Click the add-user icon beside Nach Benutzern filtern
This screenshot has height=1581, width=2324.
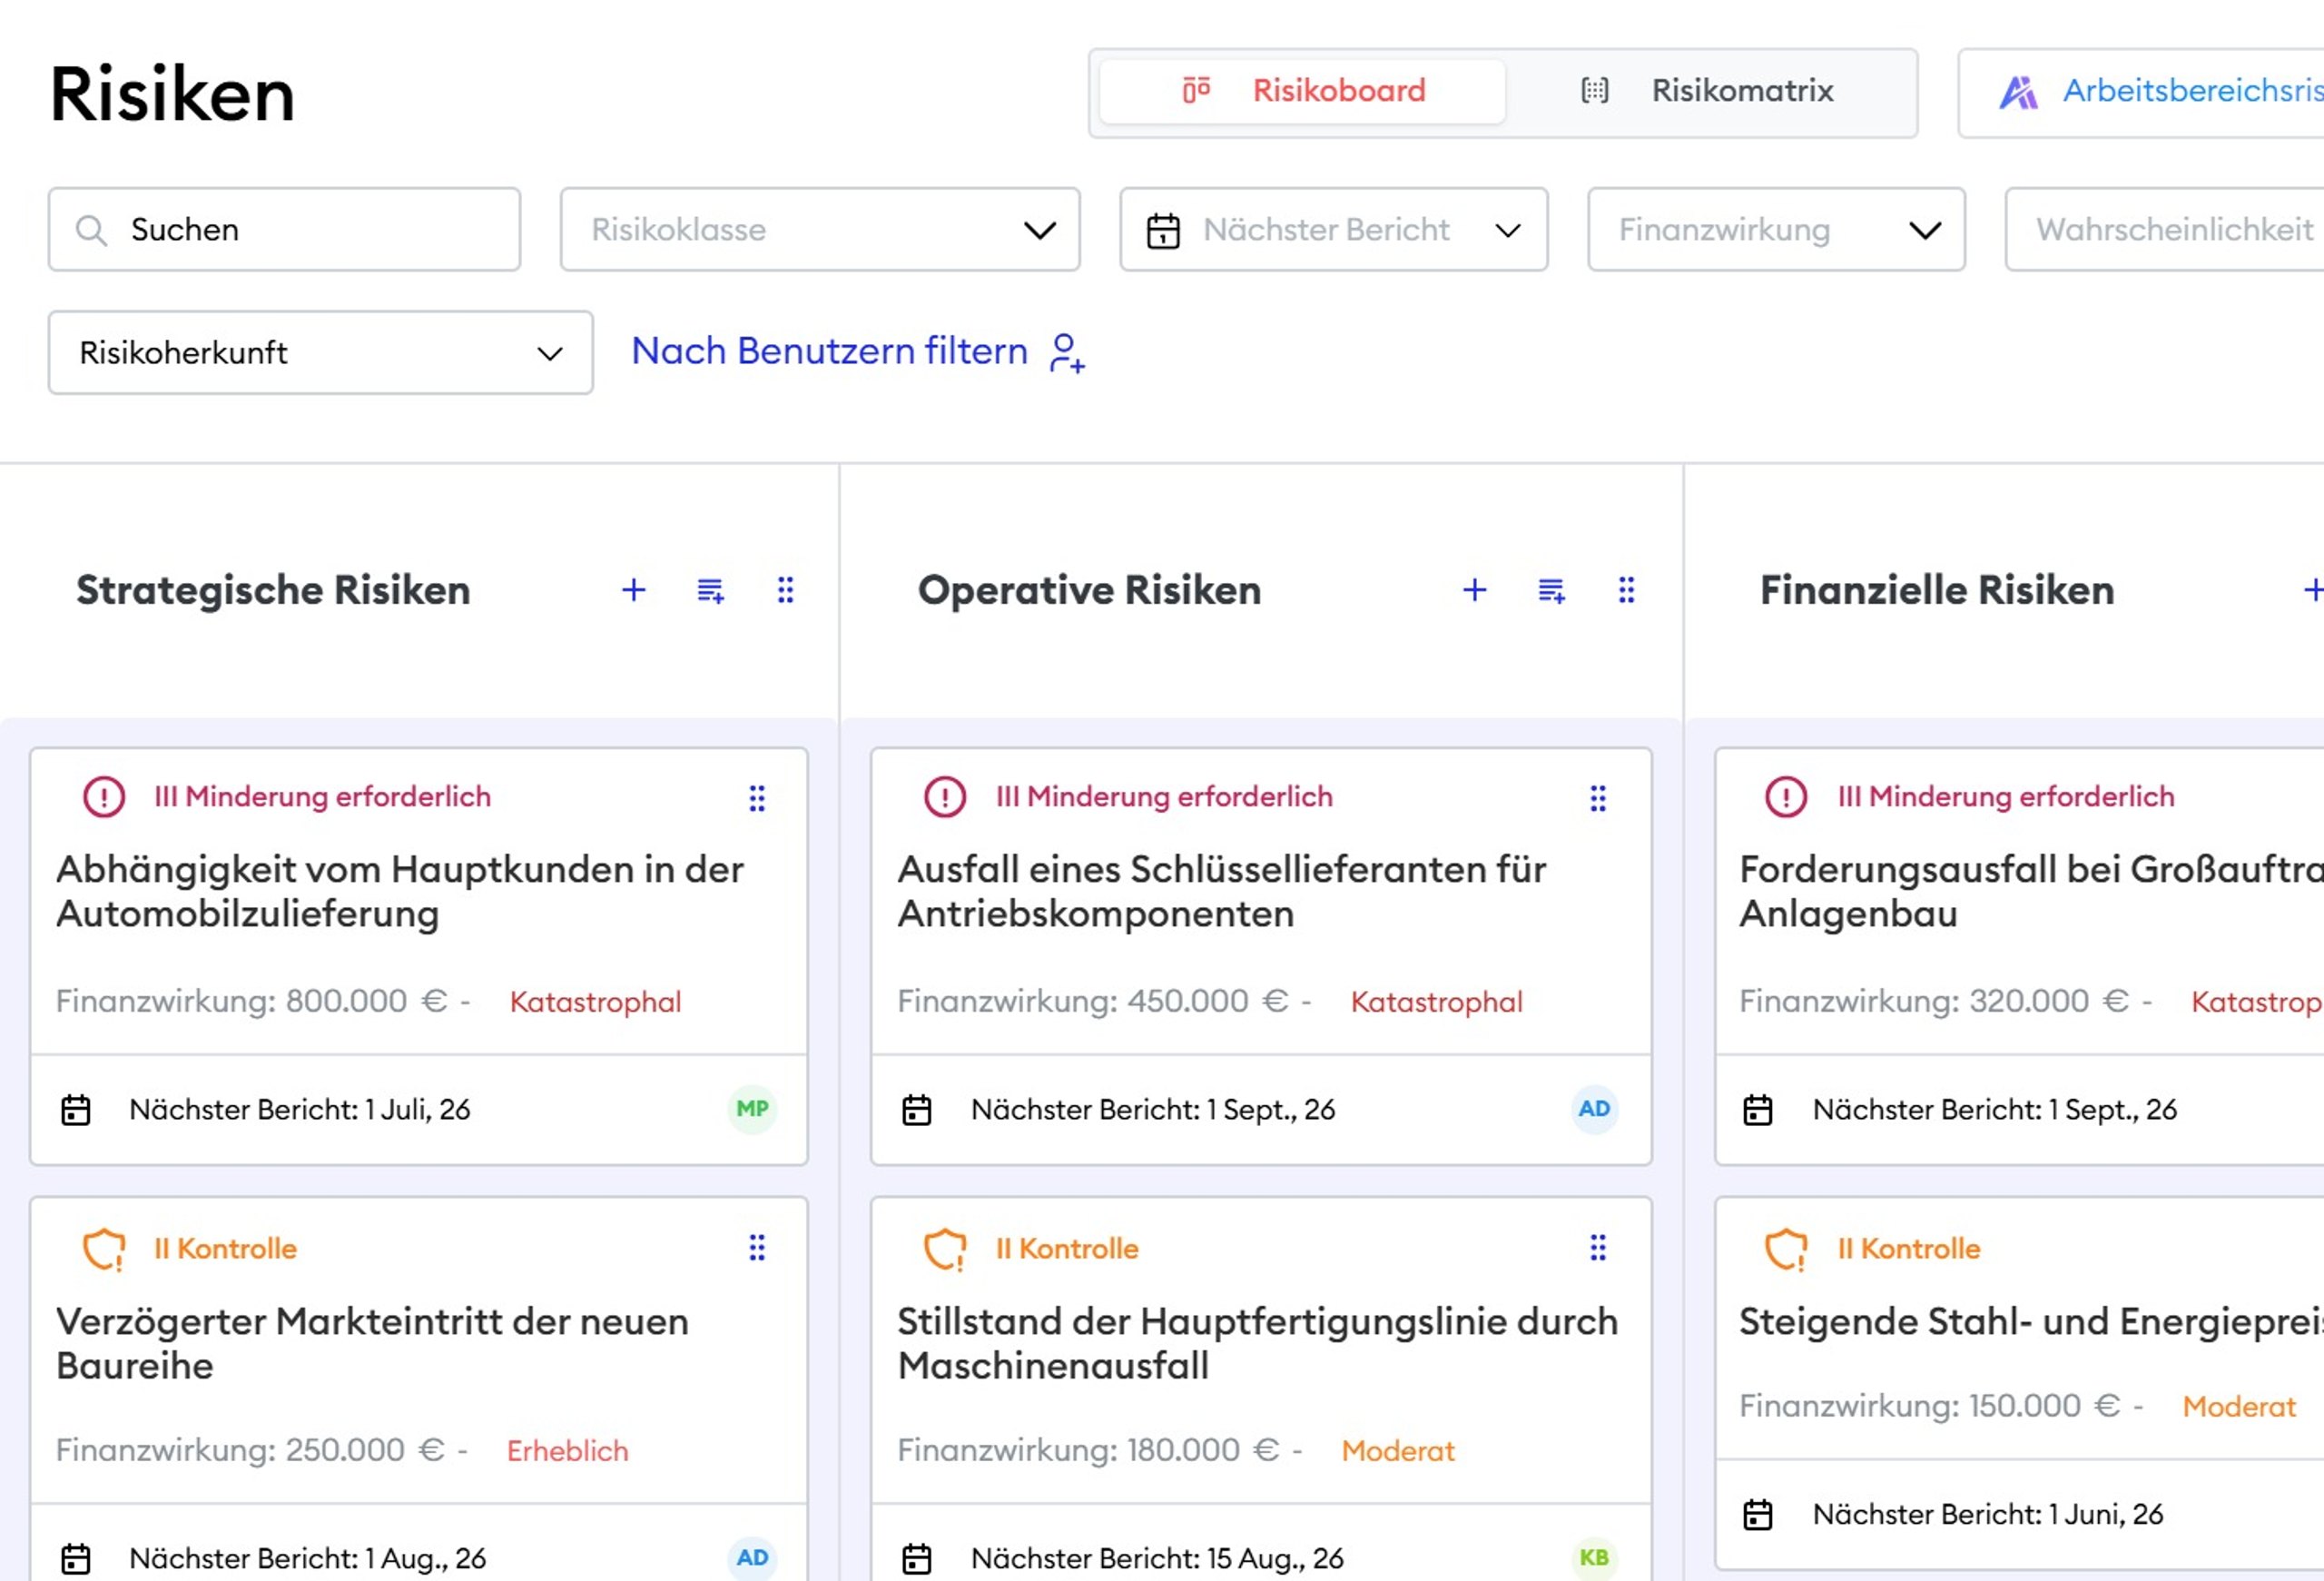coord(1067,352)
